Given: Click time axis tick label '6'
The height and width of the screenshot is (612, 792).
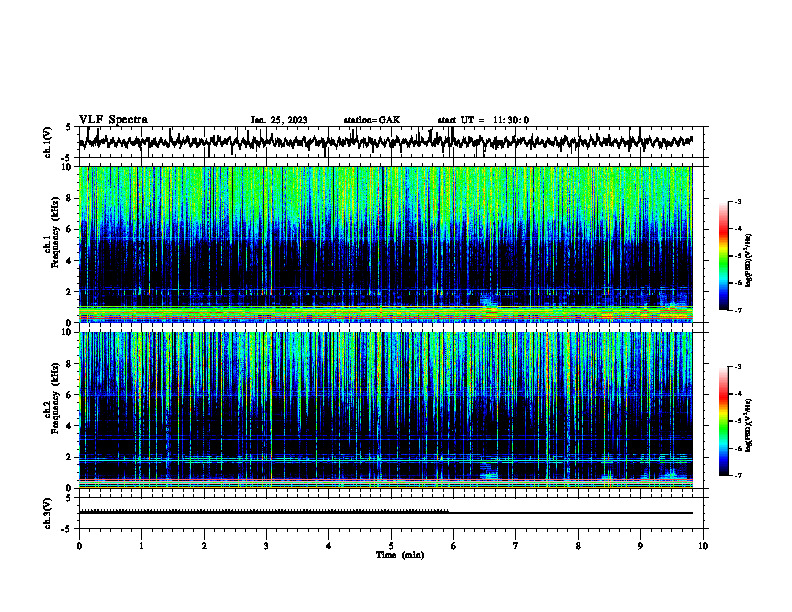Looking at the screenshot, I should point(453,546).
